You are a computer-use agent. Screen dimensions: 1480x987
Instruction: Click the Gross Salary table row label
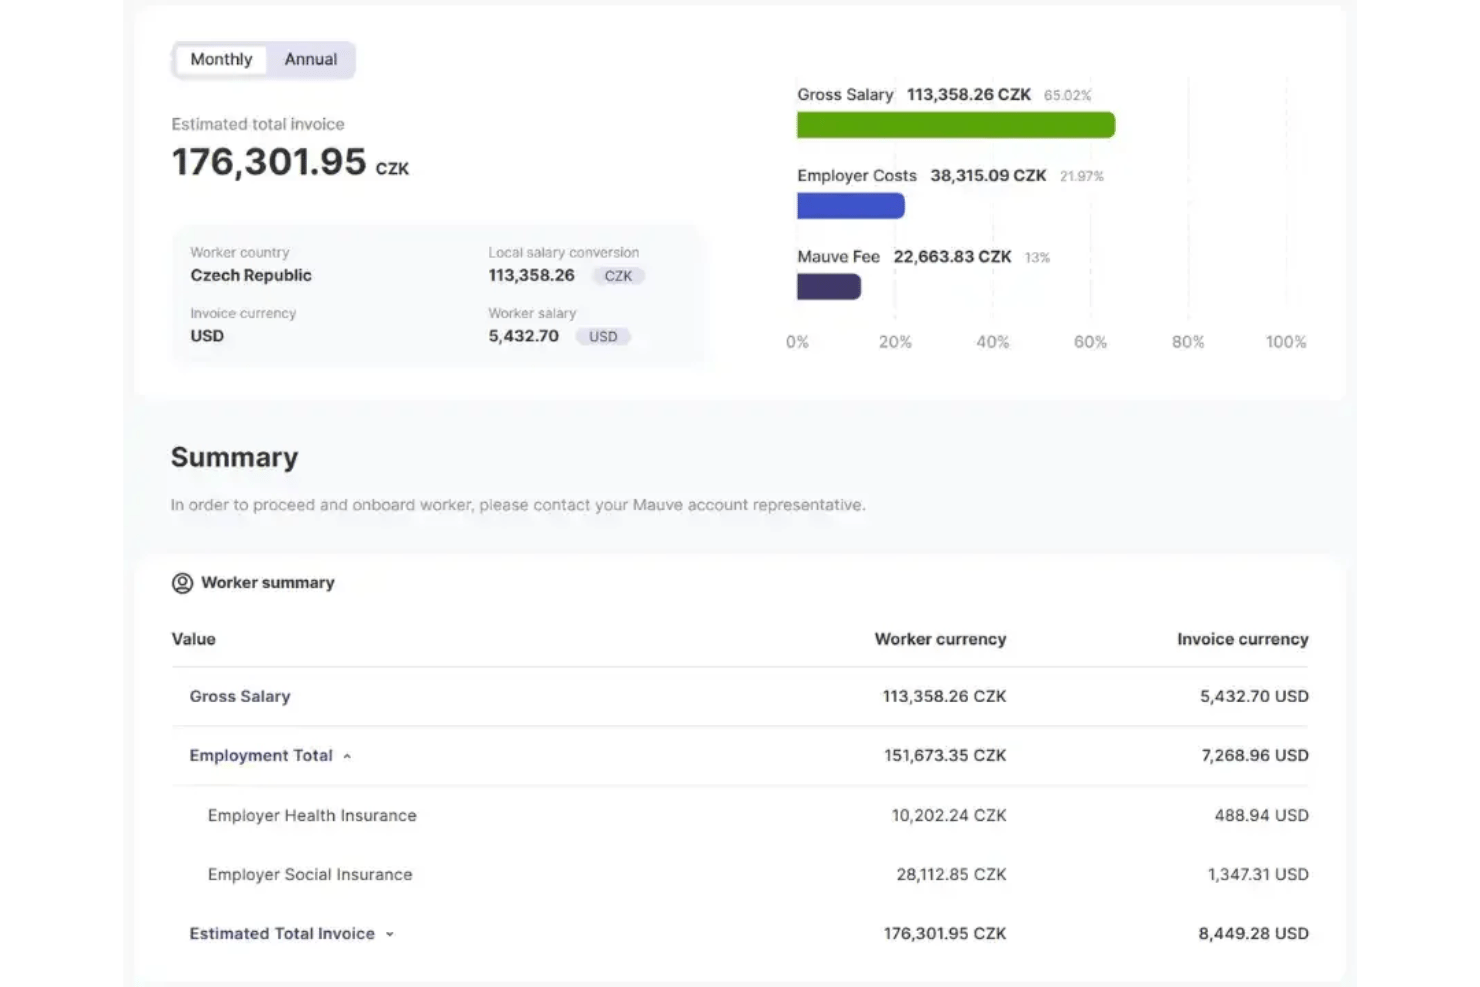pyautogui.click(x=240, y=696)
